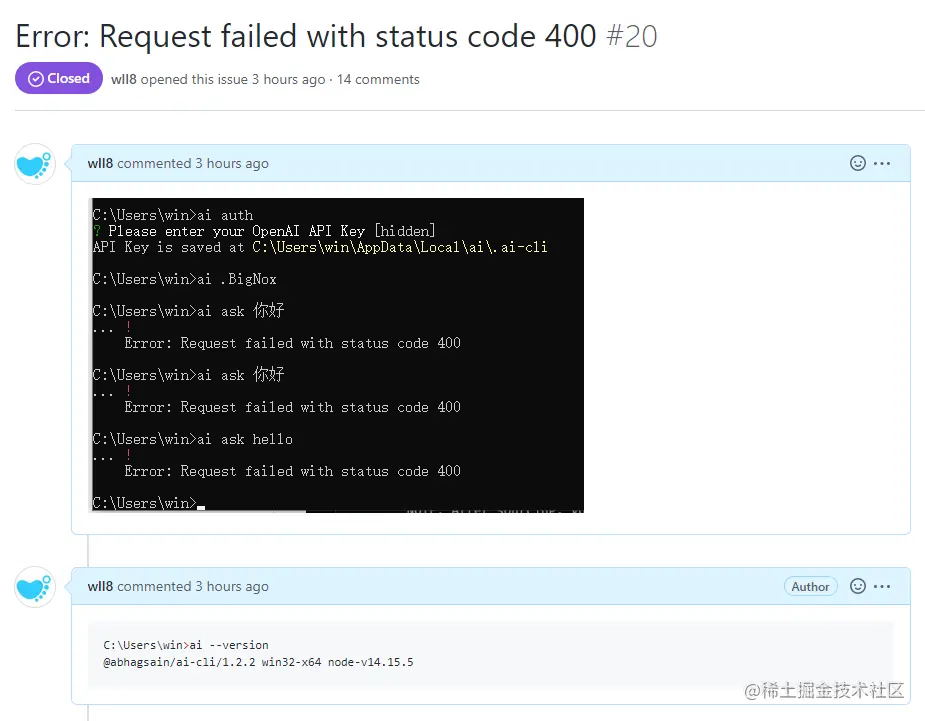This screenshot has height=721, width=925.
Task: Open more options menu on first comment
Action: (x=882, y=163)
